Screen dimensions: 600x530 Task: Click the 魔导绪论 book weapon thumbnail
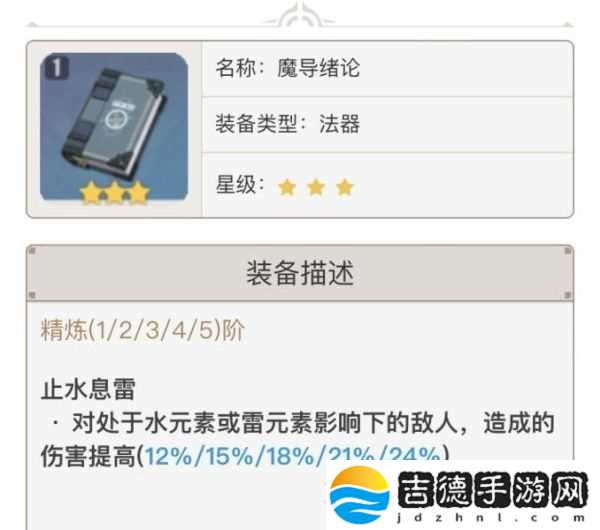coord(114,127)
